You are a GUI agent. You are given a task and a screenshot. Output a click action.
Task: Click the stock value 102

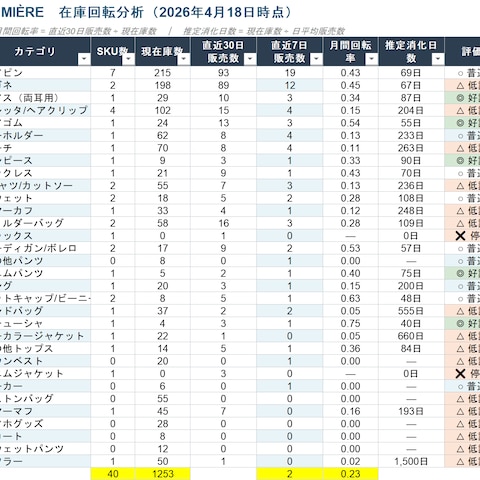point(163,110)
